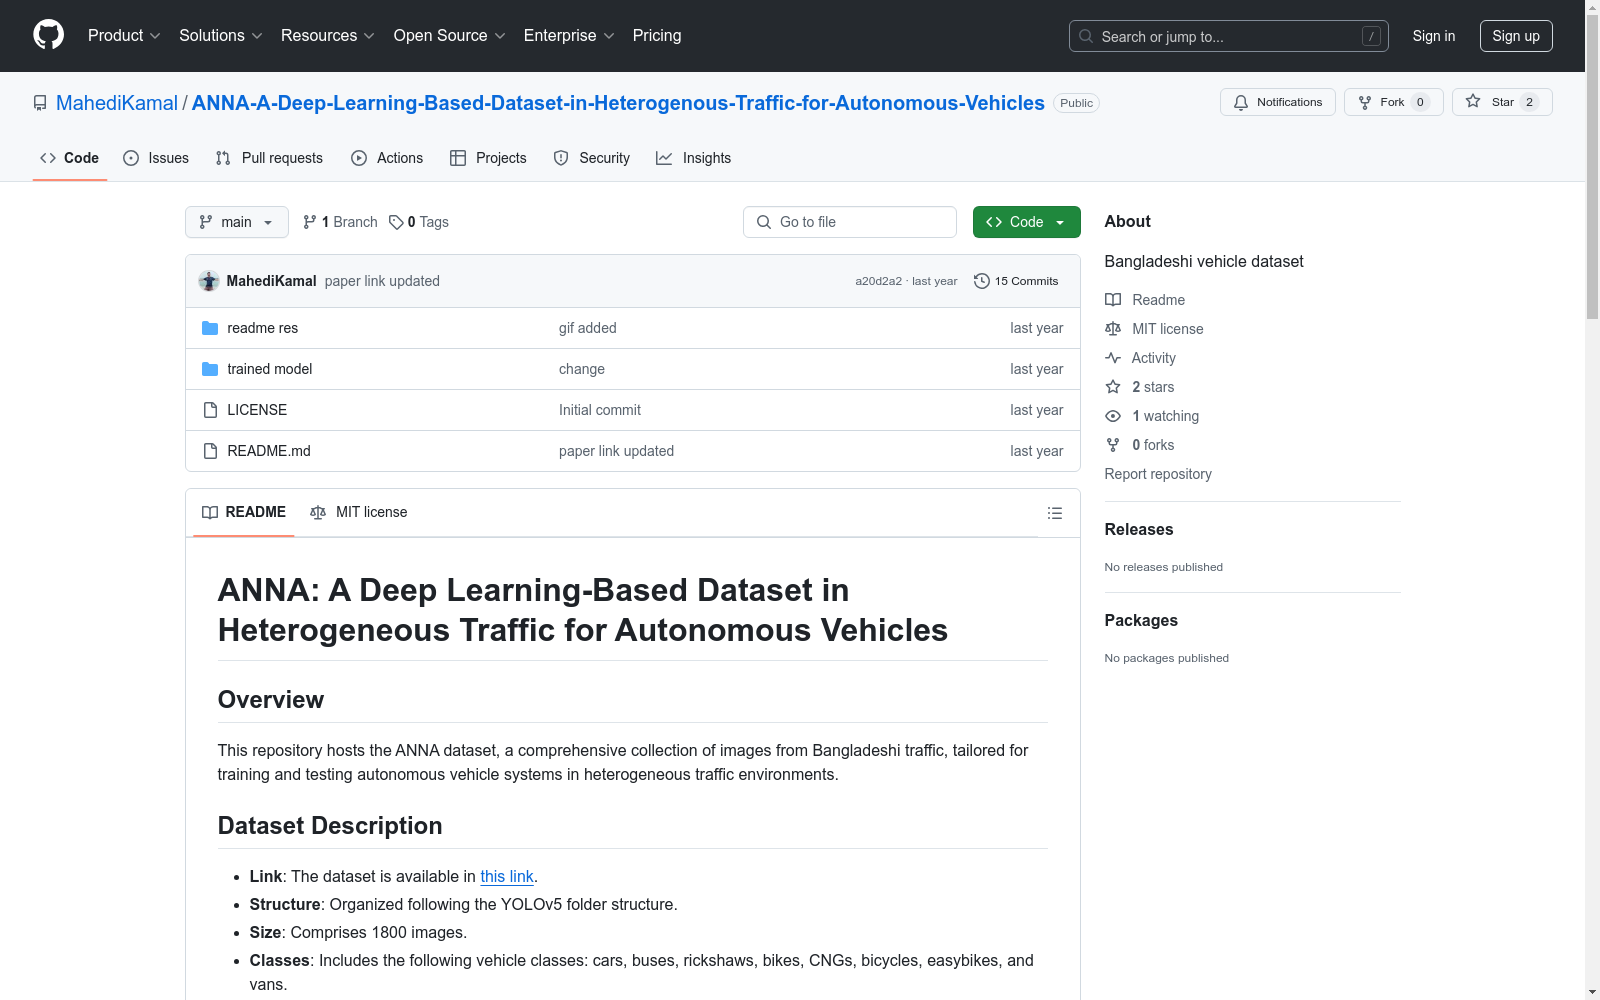Screen dimensions: 1600x1000
Task: Select the Code tab
Action: point(70,158)
